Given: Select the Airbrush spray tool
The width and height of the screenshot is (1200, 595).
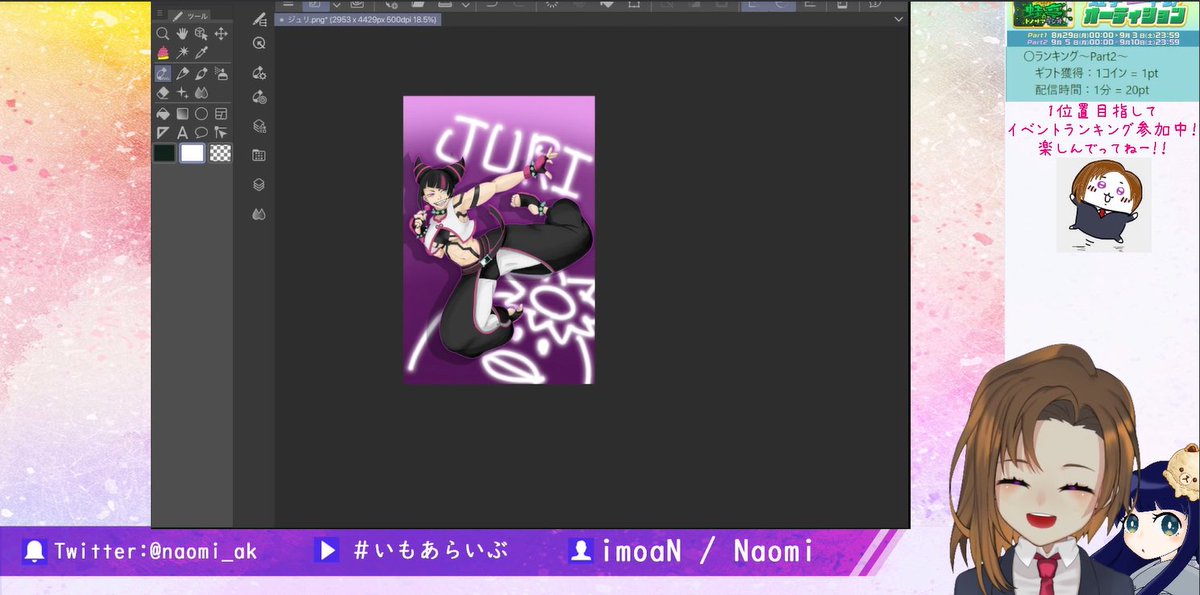Looking at the screenshot, I should [221, 73].
